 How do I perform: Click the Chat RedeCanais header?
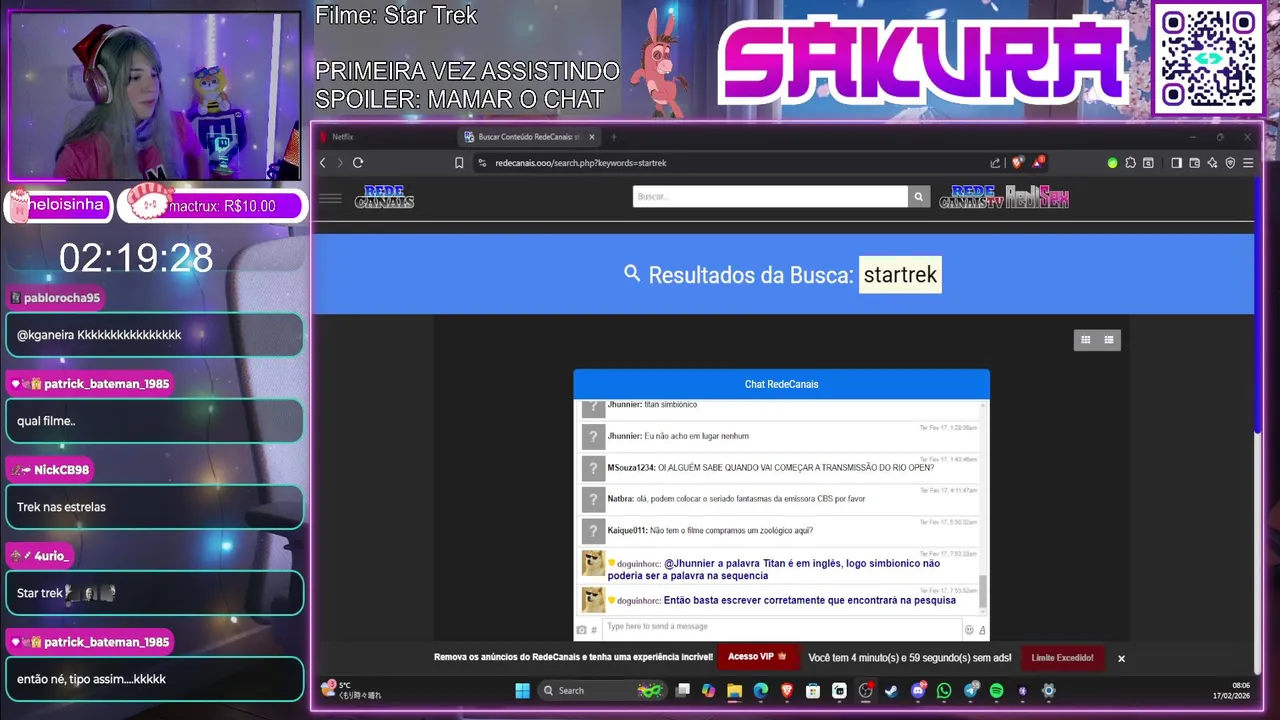click(781, 384)
